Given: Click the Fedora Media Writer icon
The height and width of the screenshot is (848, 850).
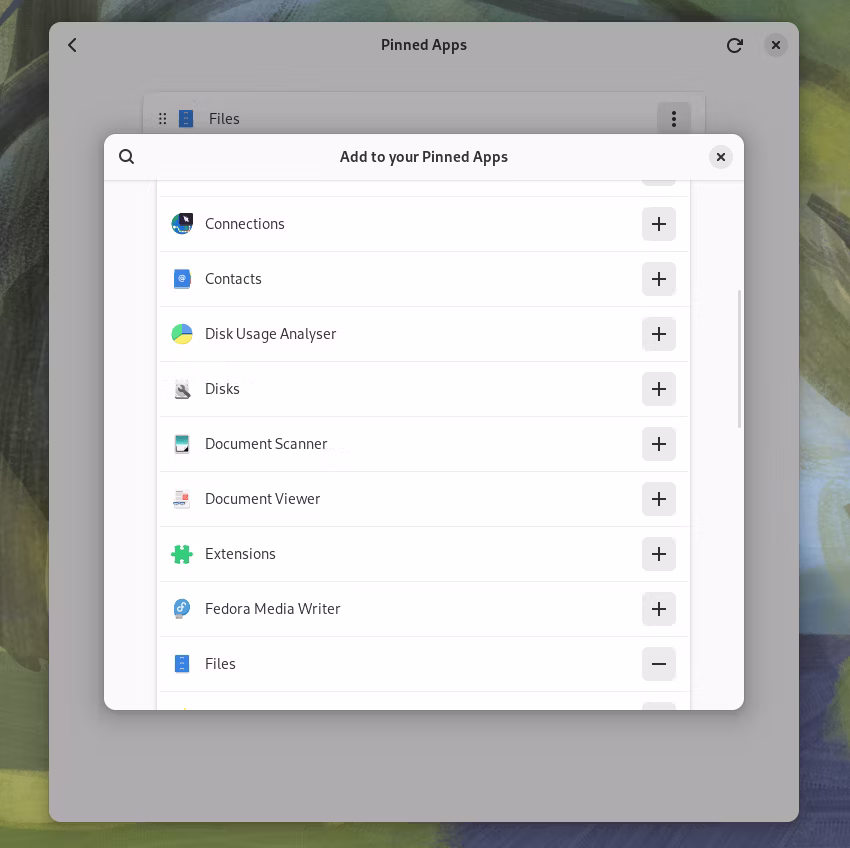Looking at the screenshot, I should [x=182, y=609].
